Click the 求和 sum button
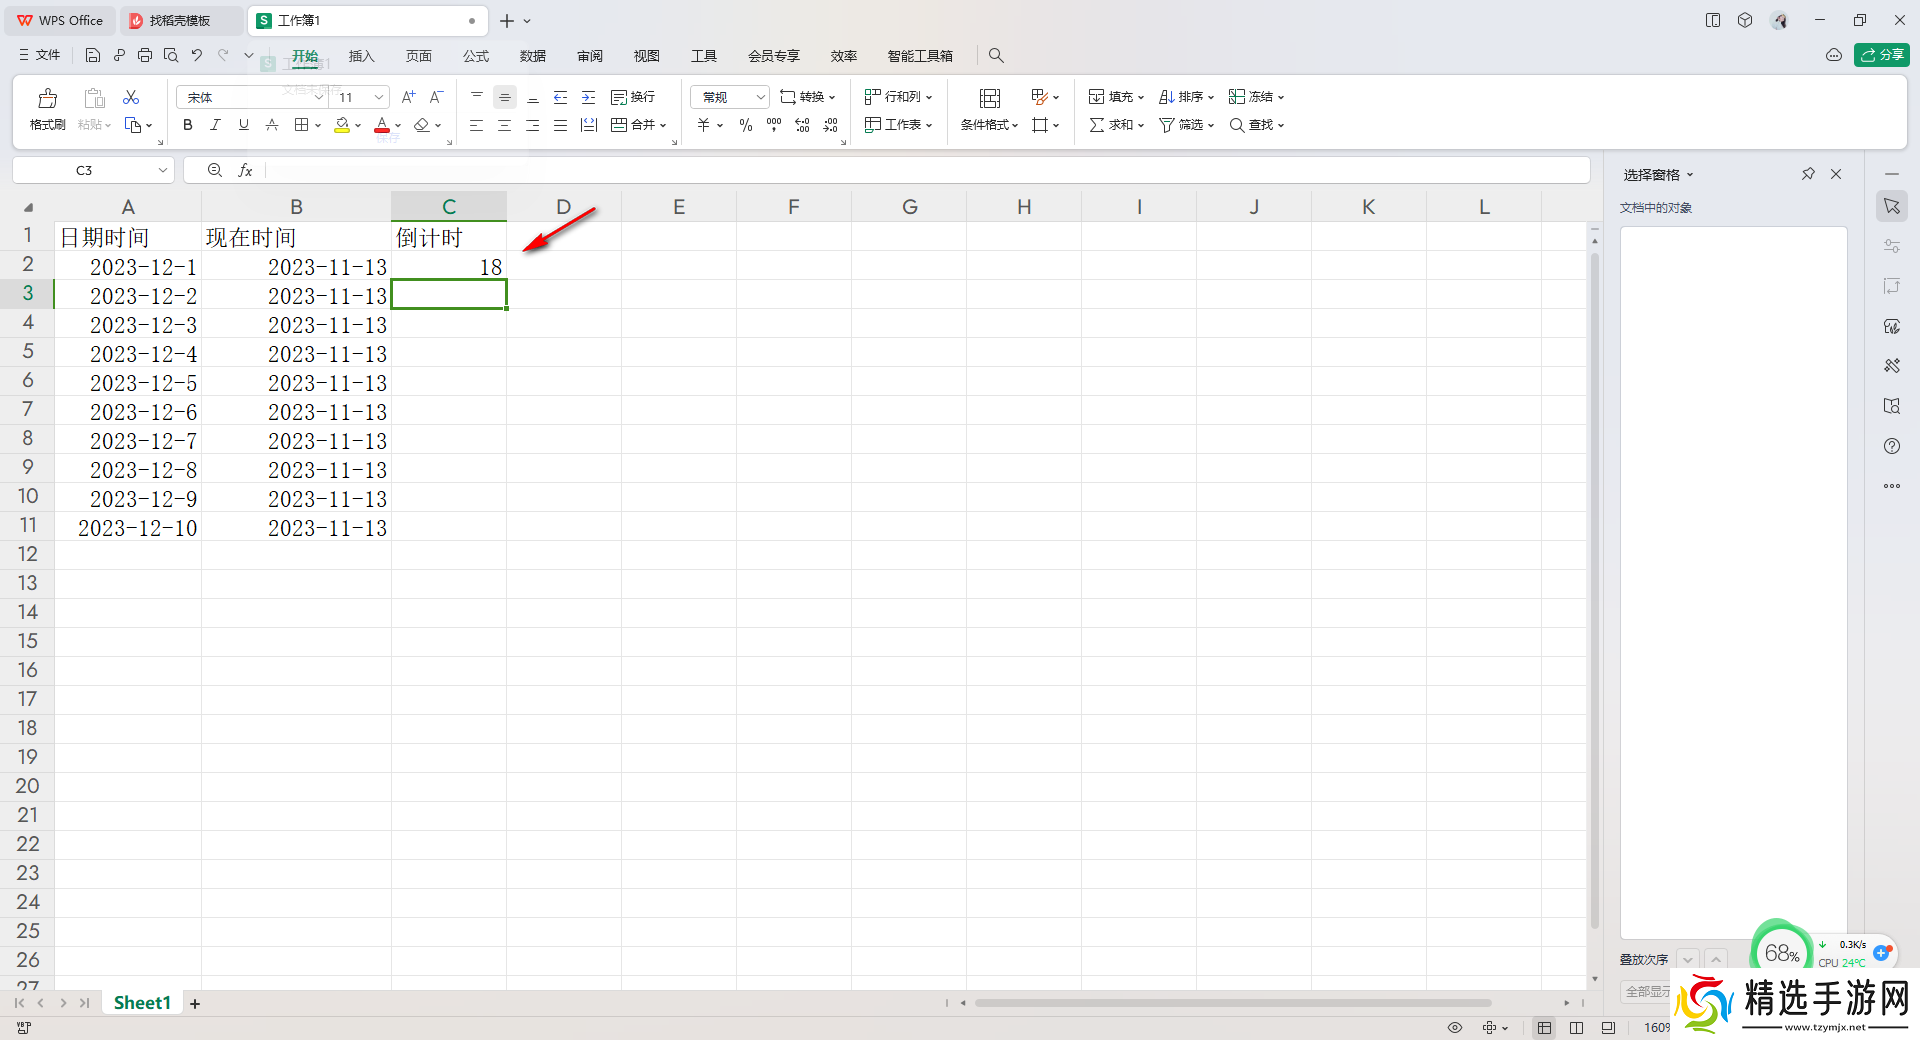Viewport: 1920px width, 1040px height. click(1111, 125)
